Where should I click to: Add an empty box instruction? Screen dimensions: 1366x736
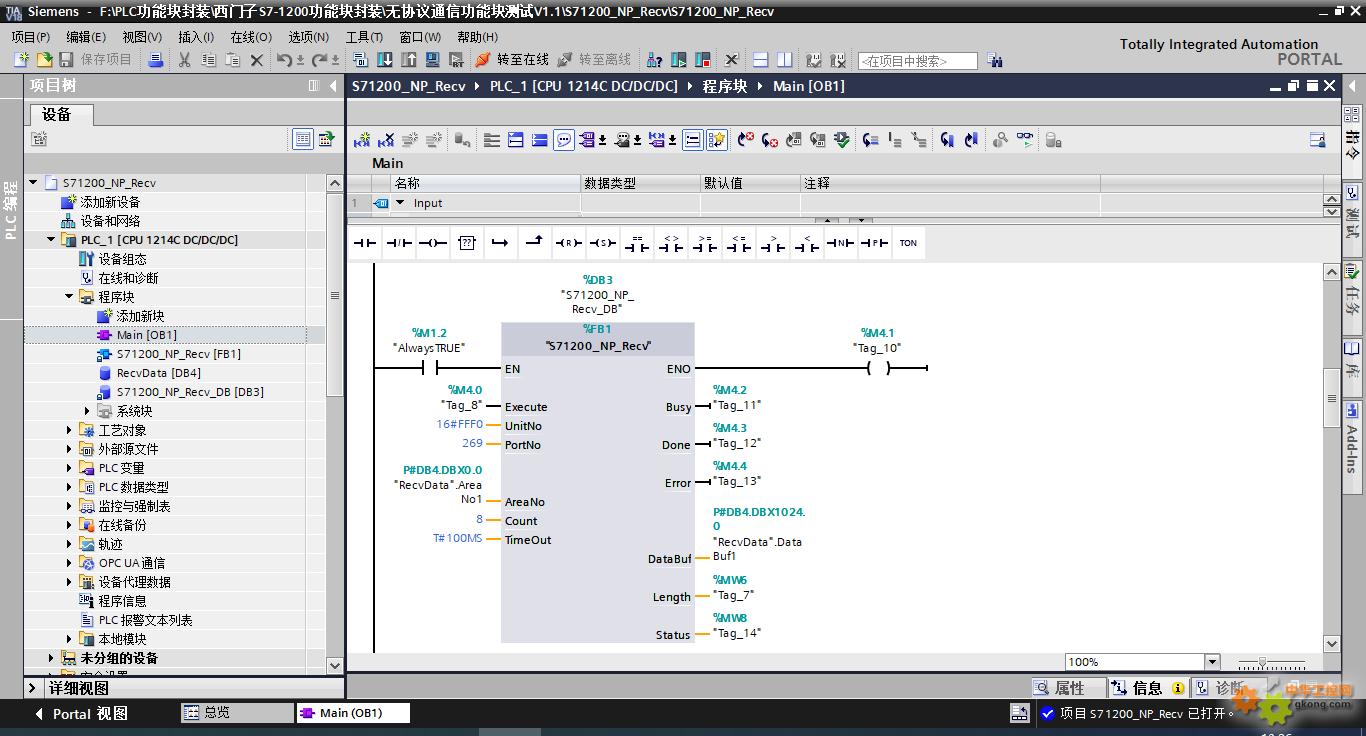point(466,243)
